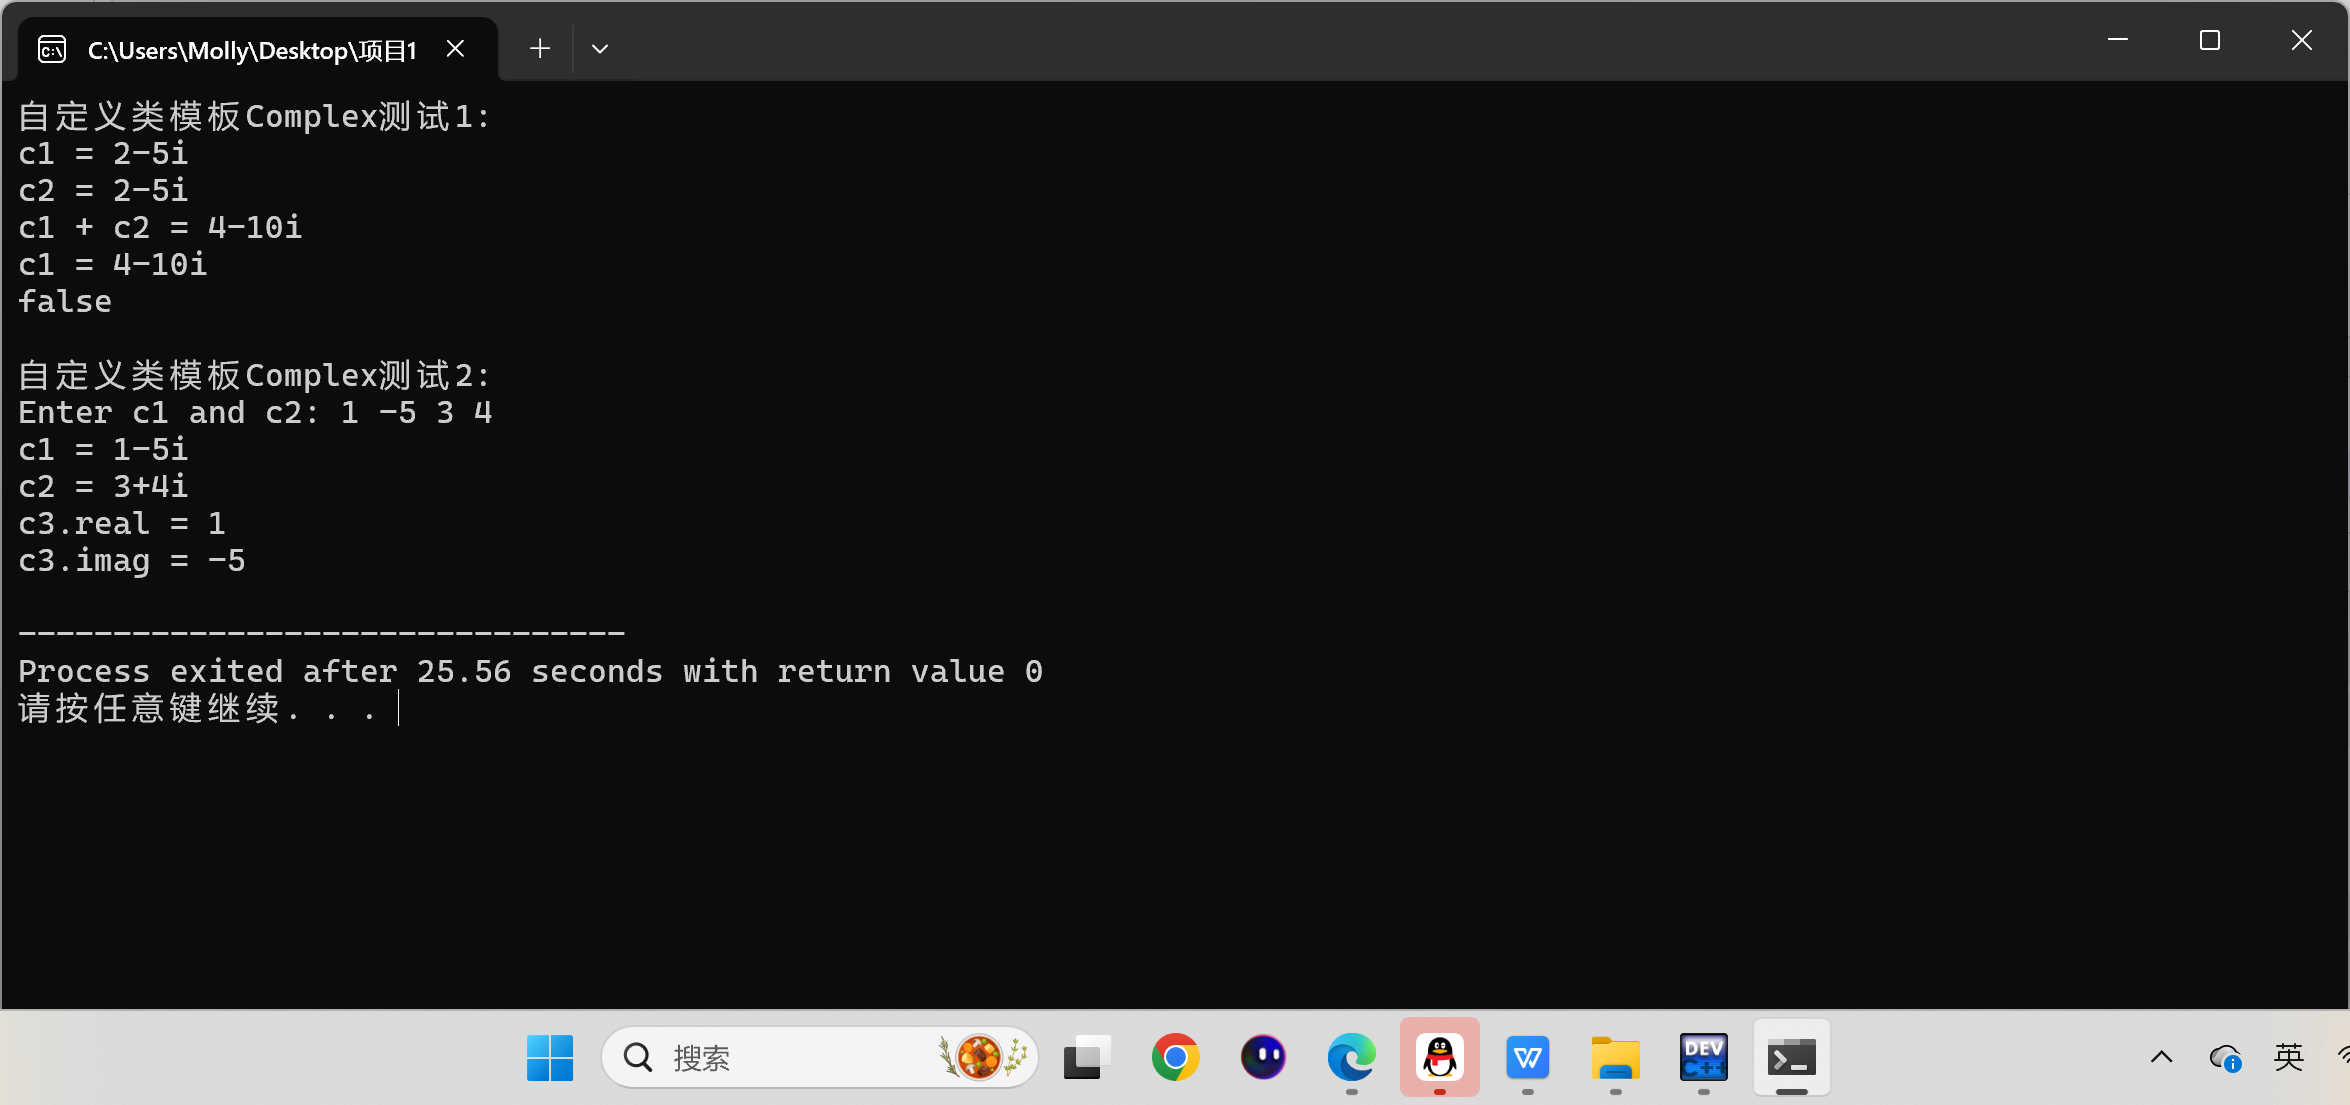Open QQ penguin app in taskbar
Viewport: 2350px width, 1105px height.
[x=1439, y=1057]
